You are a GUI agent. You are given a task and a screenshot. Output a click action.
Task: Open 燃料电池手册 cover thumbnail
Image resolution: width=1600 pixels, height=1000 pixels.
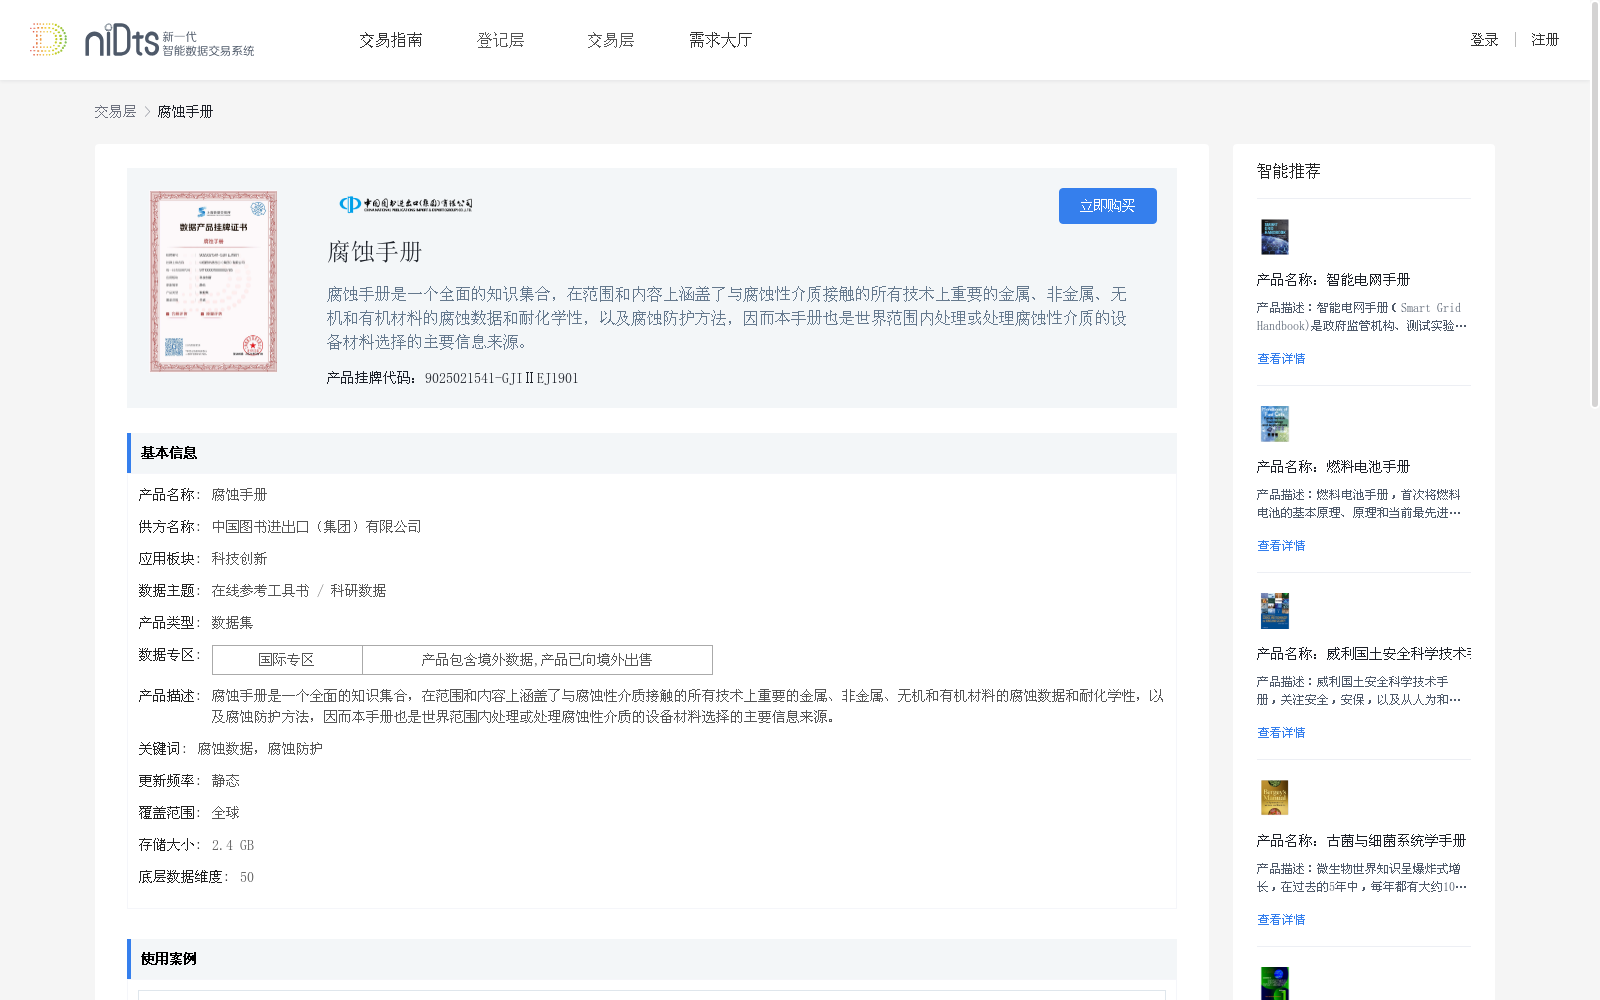(1275, 424)
